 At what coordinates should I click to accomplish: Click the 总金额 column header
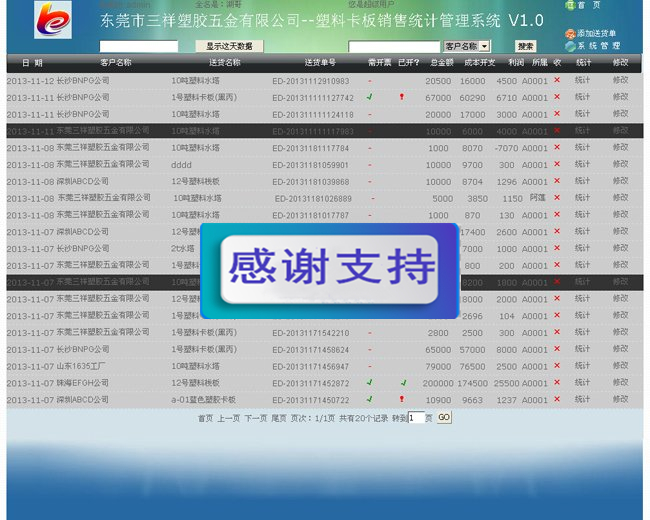coord(441,63)
